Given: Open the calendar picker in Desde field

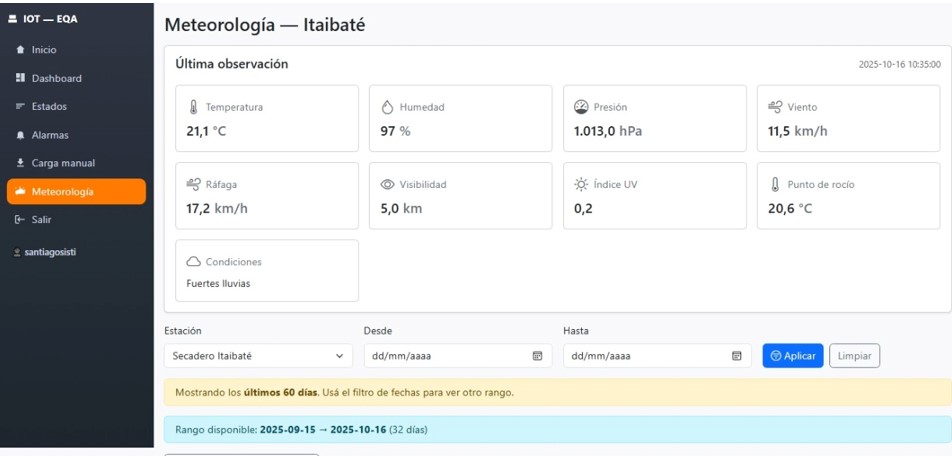Looking at the screenshot, I should (537, 356).
